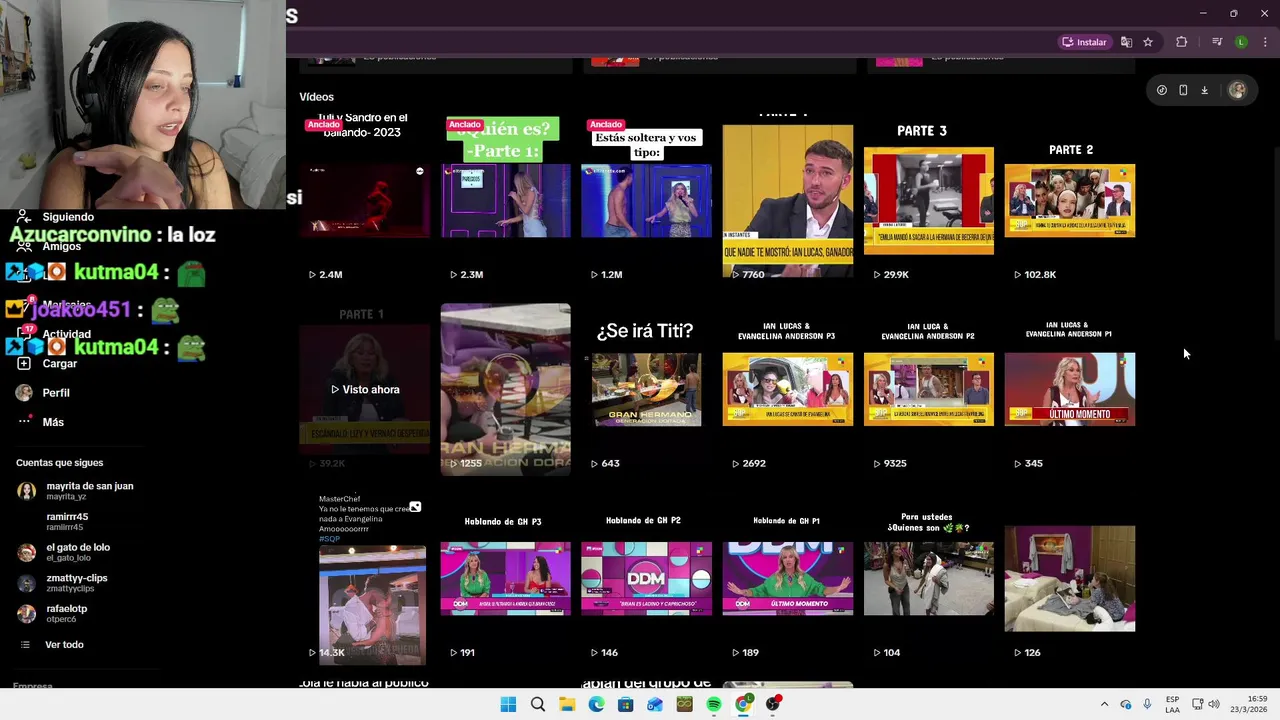This screenshot has height=720, width=1280.
Task: Expand the Más sidebar menu
Action: 53,422
